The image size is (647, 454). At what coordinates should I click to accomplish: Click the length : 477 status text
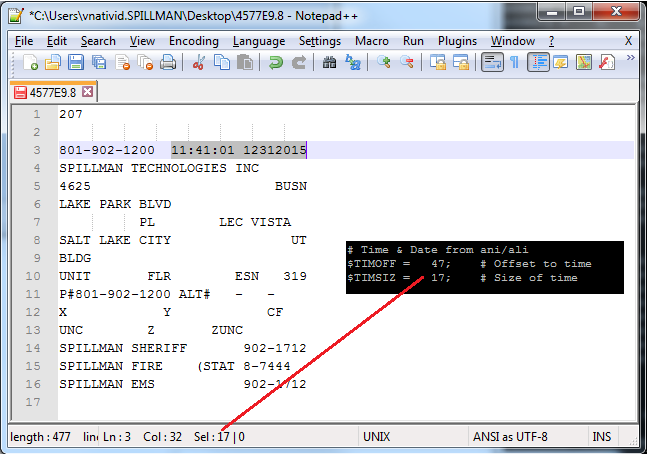tap(40, 437)
